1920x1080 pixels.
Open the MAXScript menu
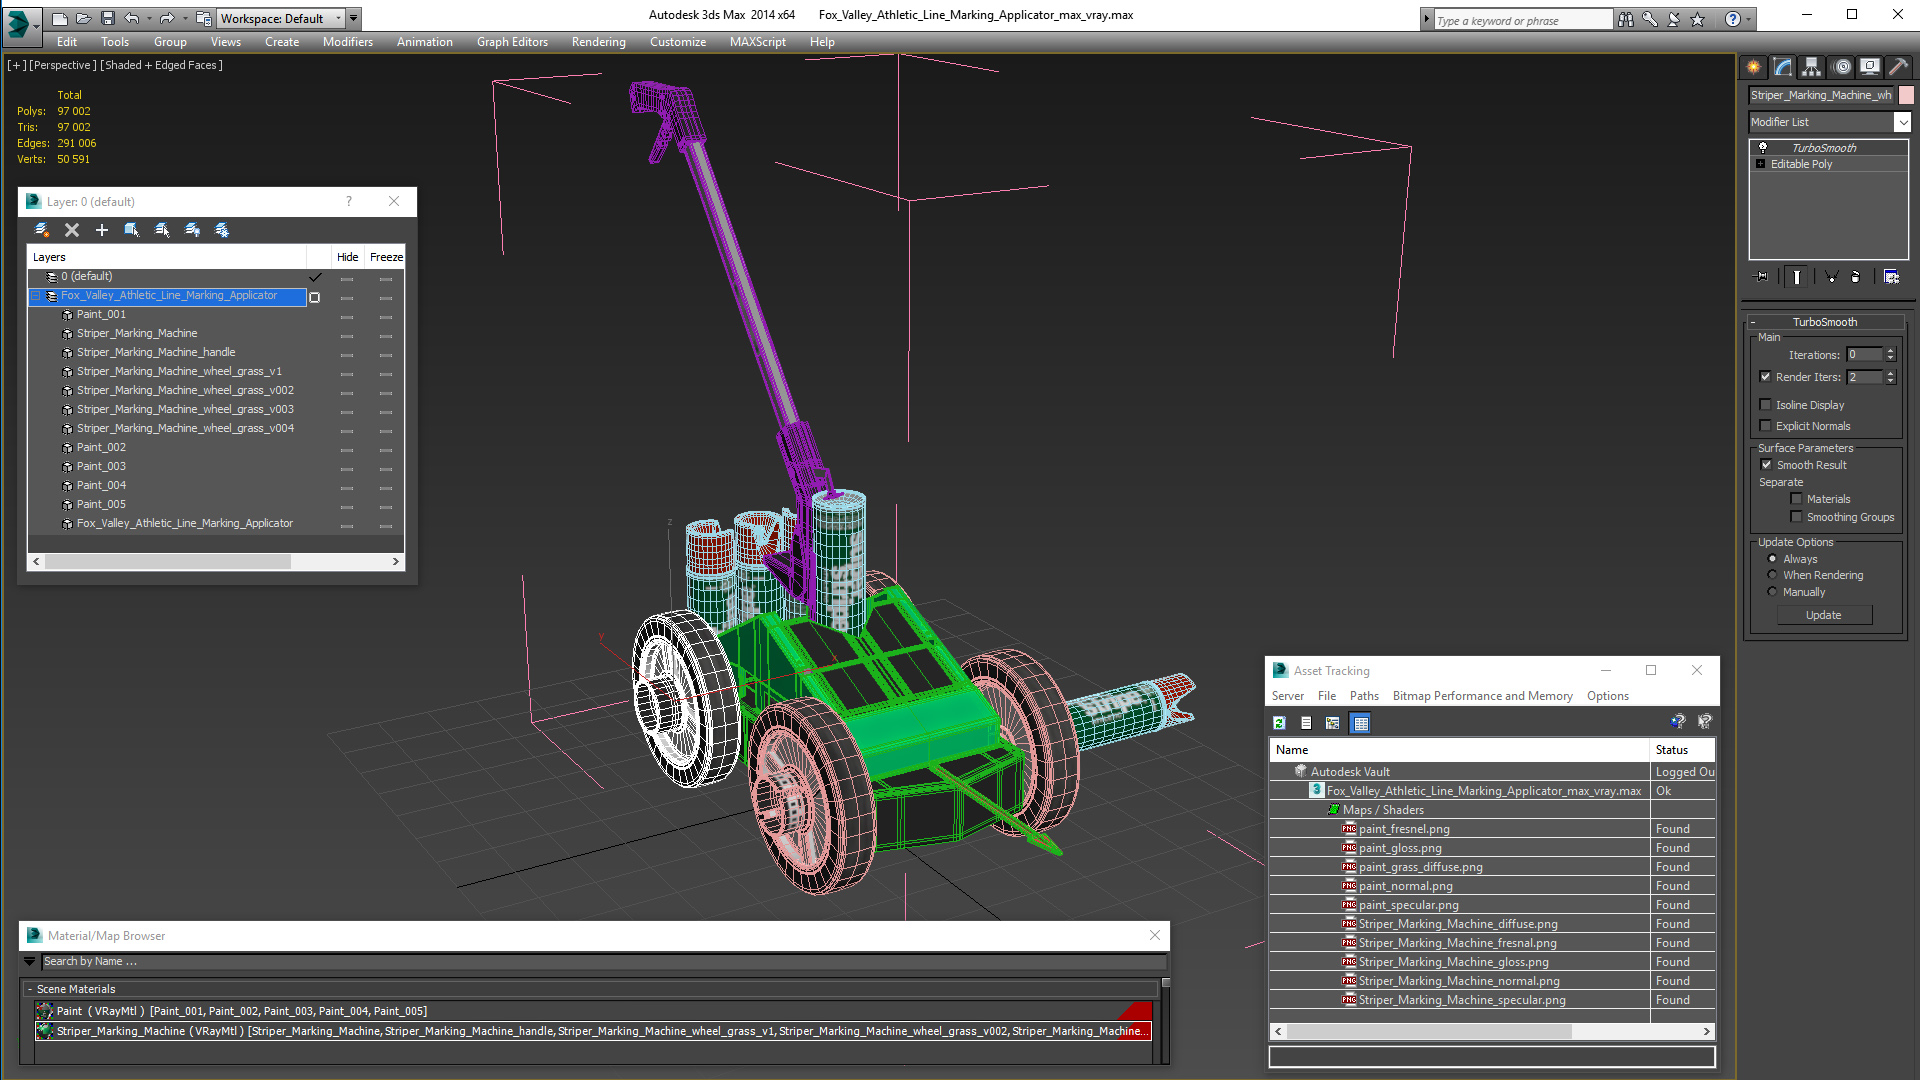click(758, 42)
